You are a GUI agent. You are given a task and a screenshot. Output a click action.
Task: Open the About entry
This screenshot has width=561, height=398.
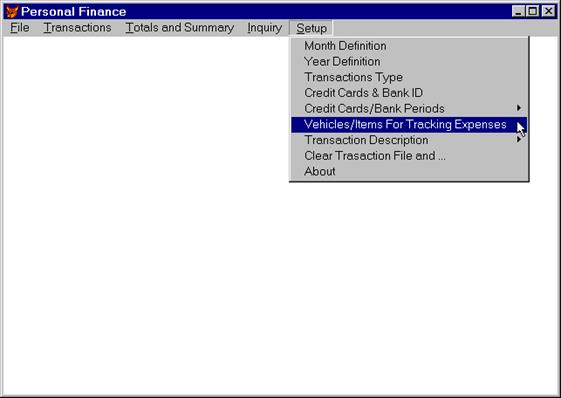(x=409, y=171)
